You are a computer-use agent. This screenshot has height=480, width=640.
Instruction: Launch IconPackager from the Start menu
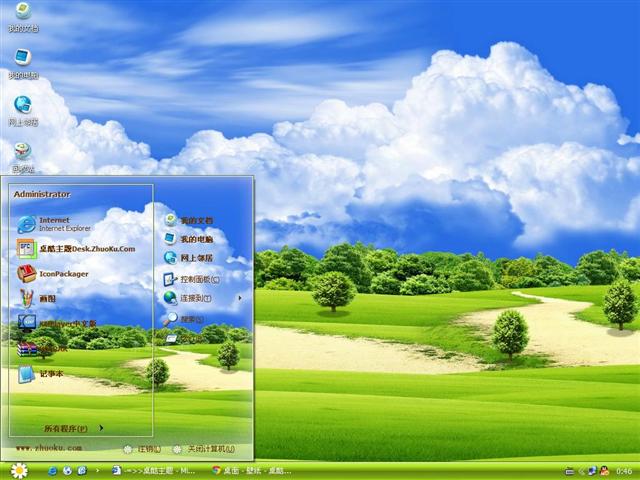coord(53,273)
